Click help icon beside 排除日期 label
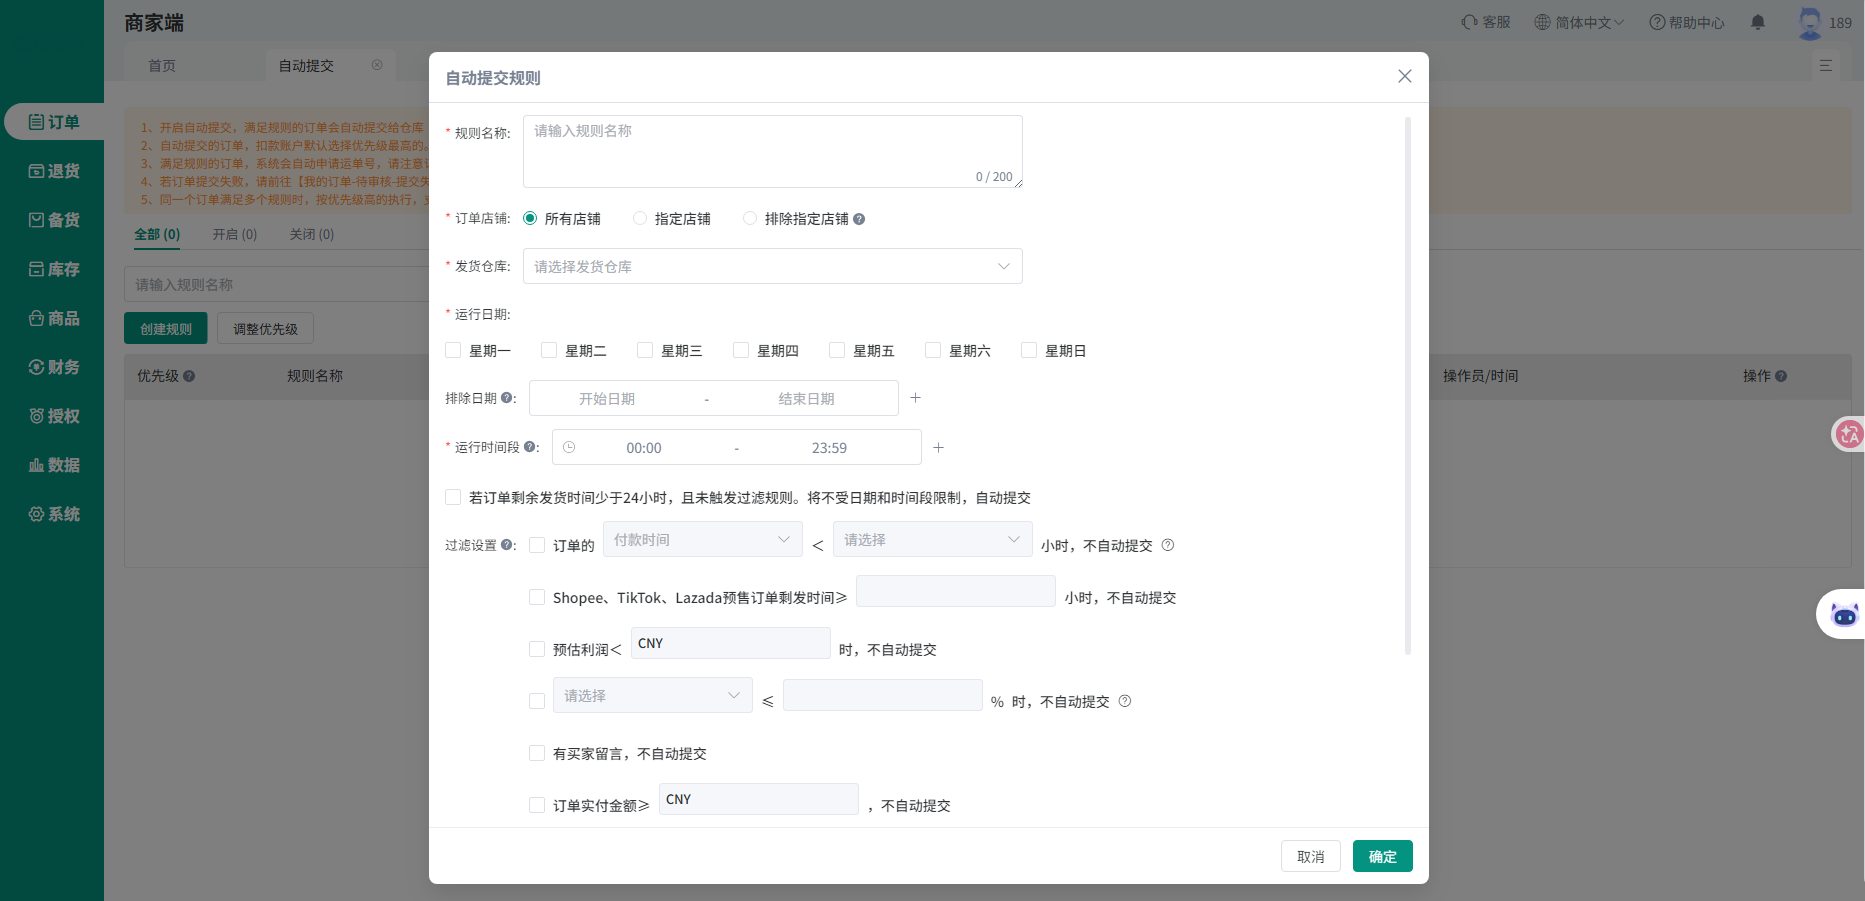Viewport: 1865px width, 901px height. pos(506,398)
